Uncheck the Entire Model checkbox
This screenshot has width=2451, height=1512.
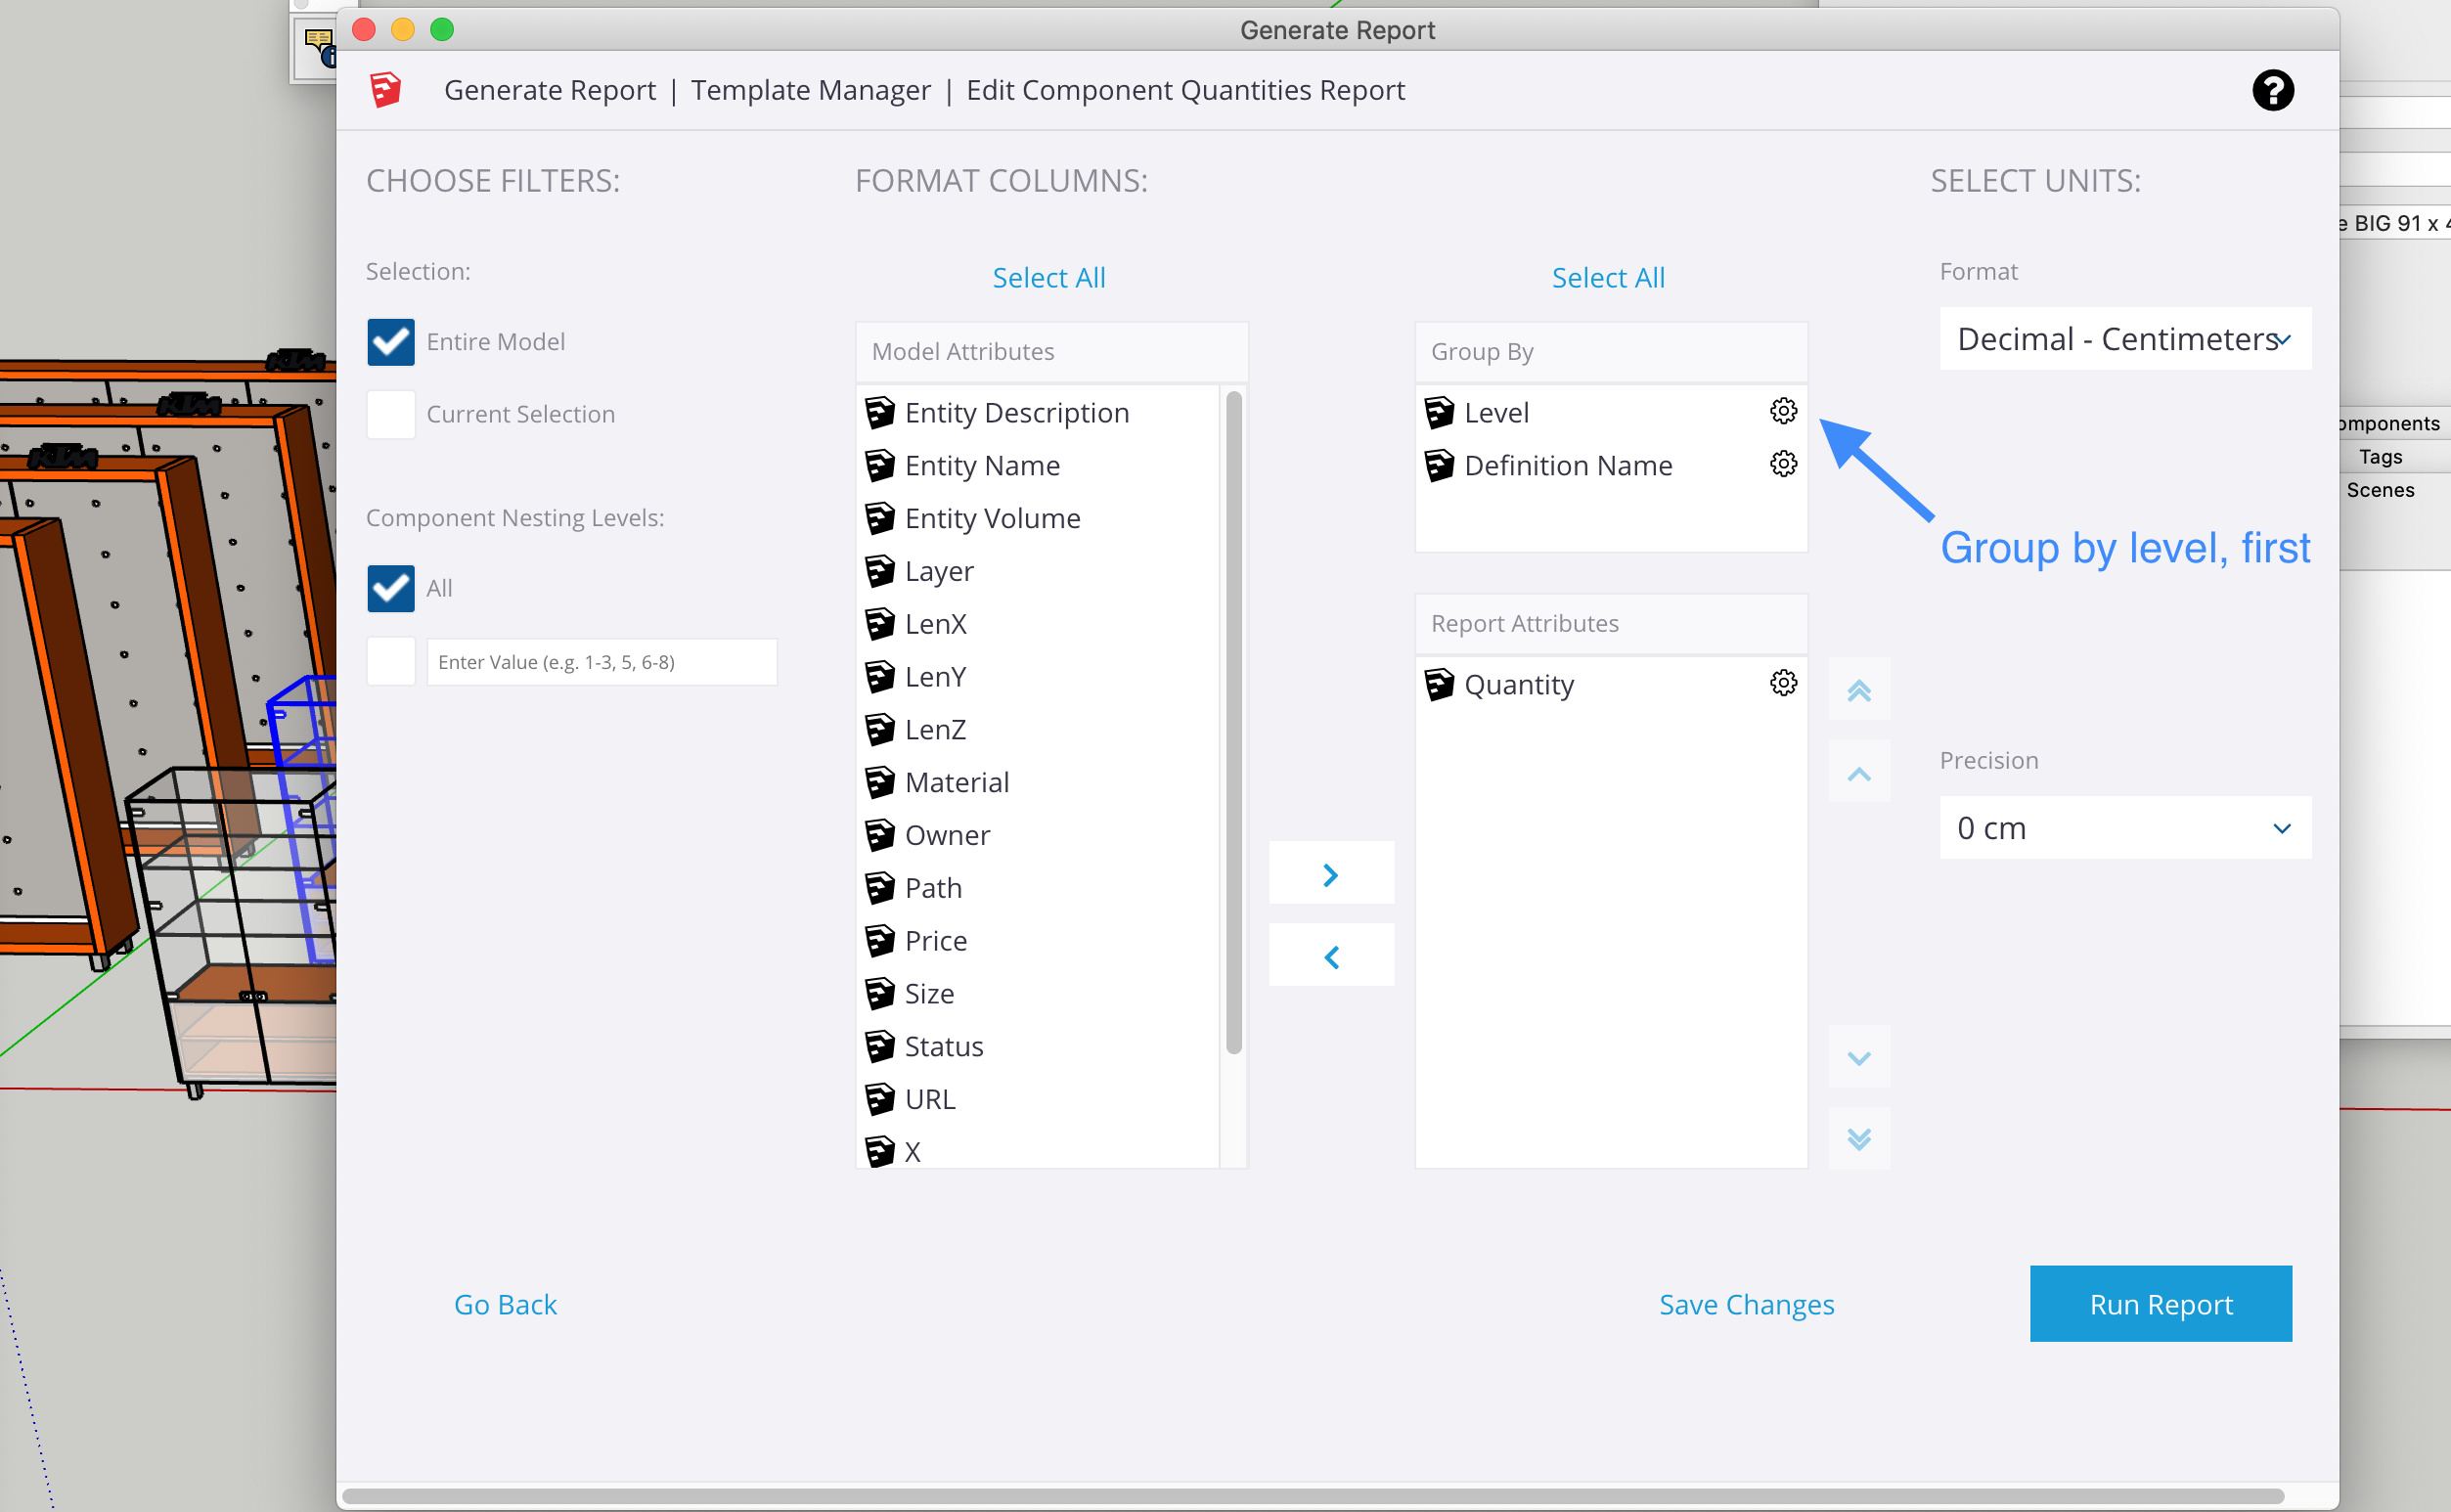(391, 342)
